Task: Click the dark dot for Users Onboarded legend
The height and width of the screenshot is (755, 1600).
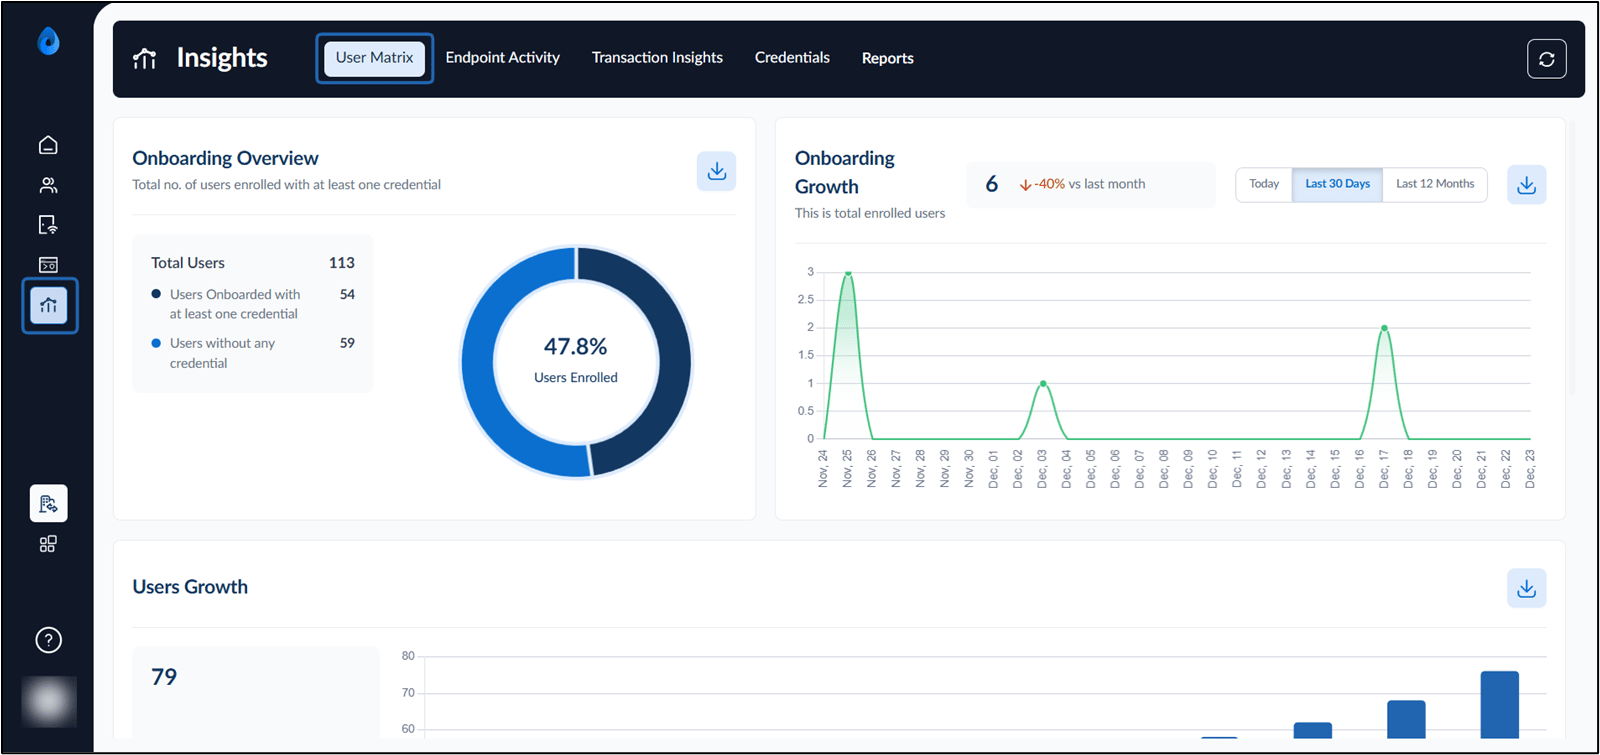Action: coord(156,294)
